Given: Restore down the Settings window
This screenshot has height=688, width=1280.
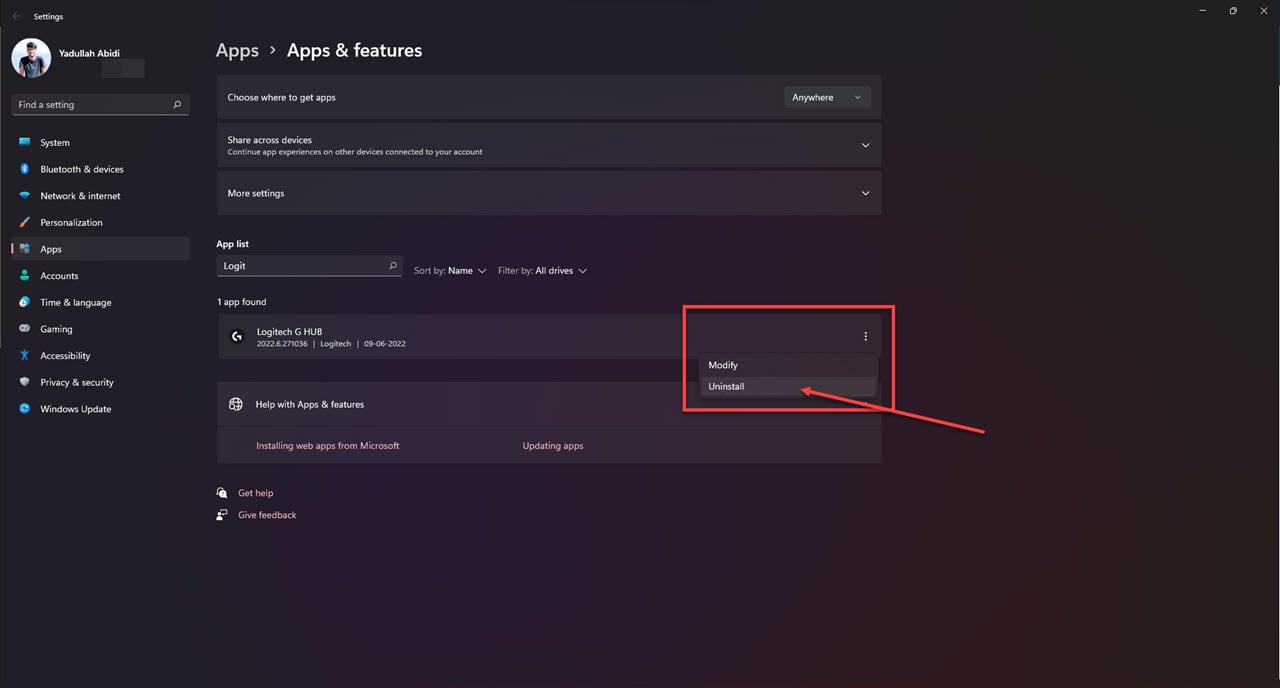Looking at the screenshot, I should click(x=1232, y=11).
